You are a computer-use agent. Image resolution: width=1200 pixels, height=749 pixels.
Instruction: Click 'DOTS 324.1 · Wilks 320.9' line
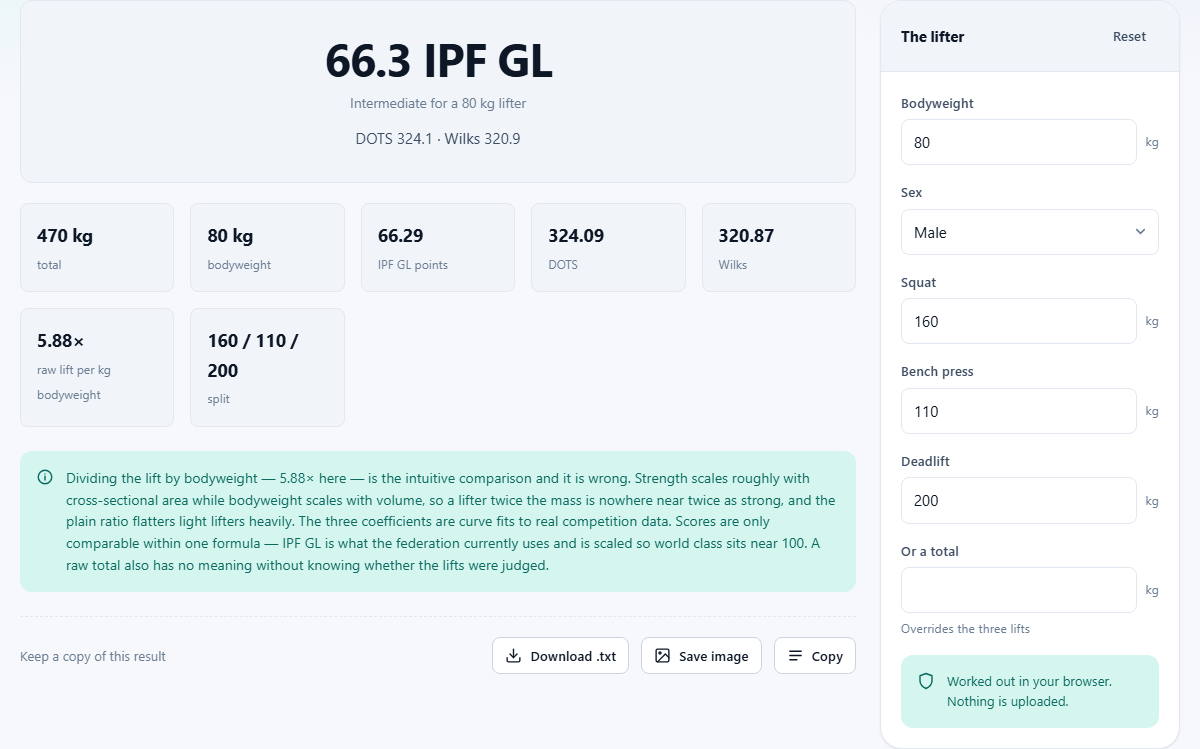coord(438,139)
